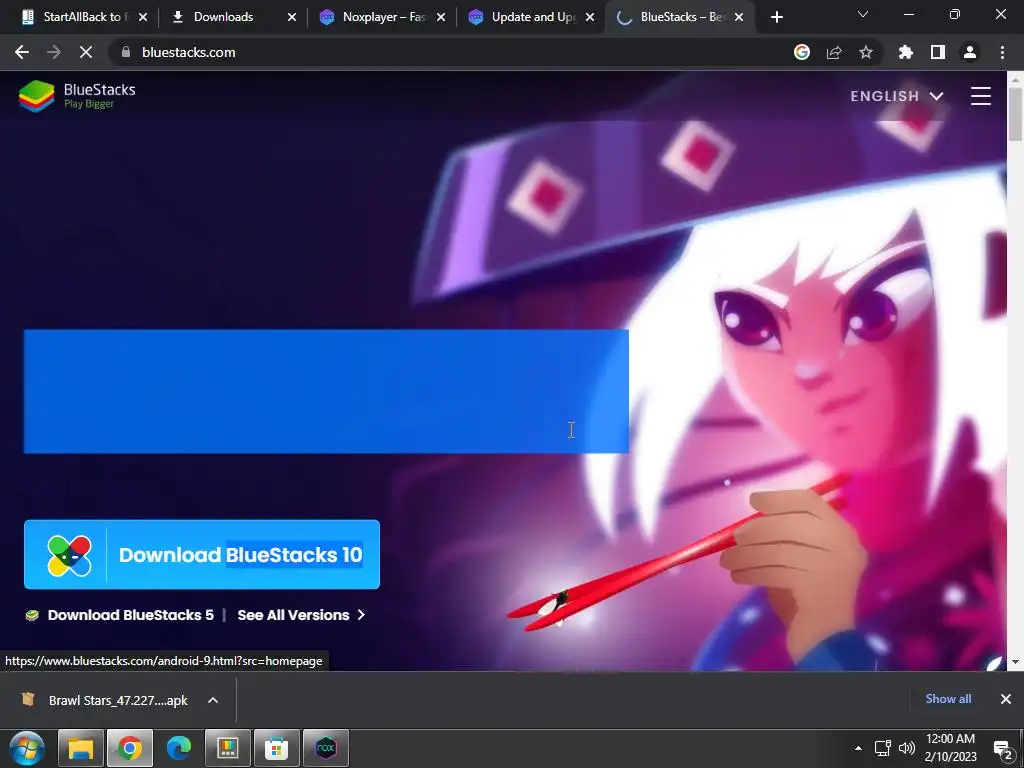Click the blue highlighted banner area
This screenshot has width=1024, height=768.
click(x=326, y=391)
